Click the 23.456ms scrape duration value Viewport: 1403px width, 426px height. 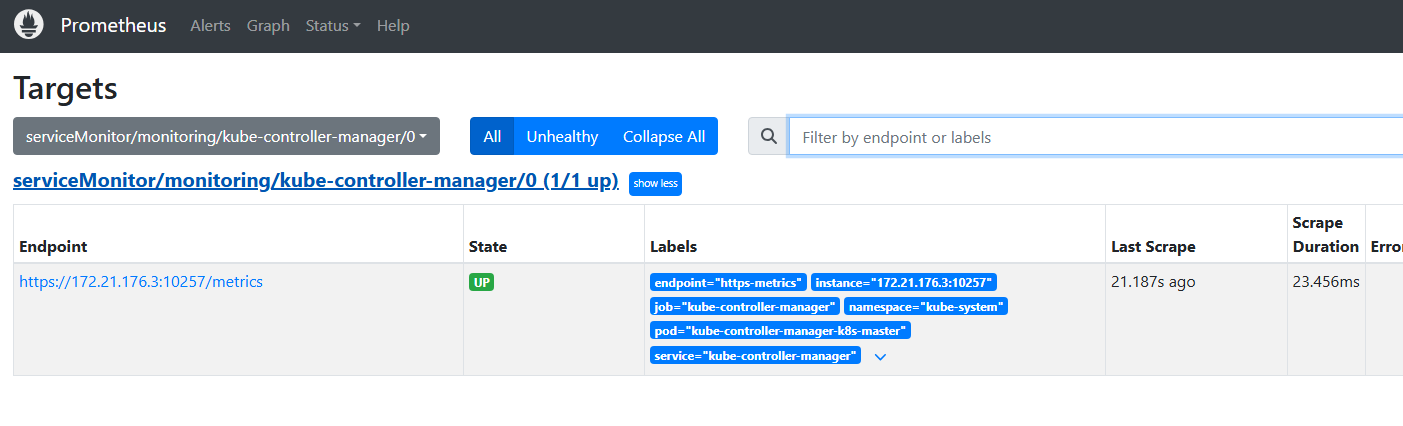(x=1326, y=282)
